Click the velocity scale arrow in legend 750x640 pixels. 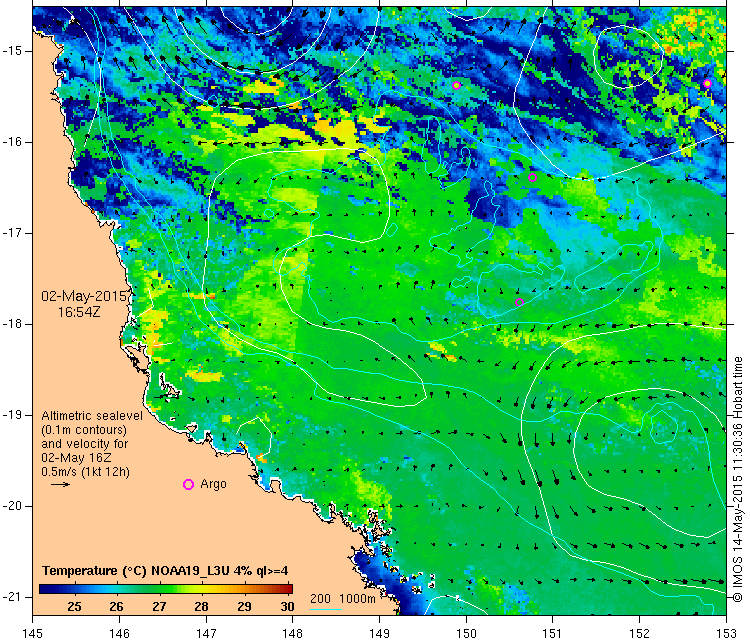tap(61, 485)
